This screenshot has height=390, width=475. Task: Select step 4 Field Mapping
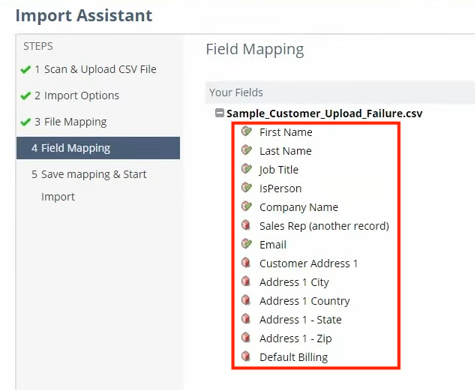[x=98, y=148]
